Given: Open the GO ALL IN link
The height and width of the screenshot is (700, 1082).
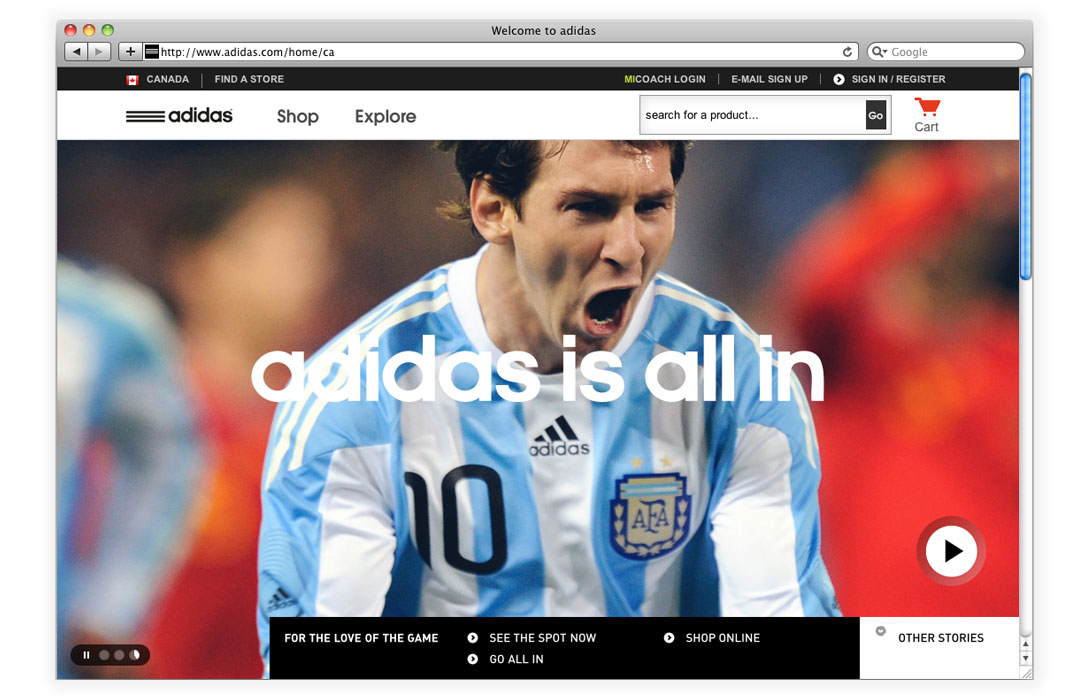Looking at the screenshot, I should [516, 659].
